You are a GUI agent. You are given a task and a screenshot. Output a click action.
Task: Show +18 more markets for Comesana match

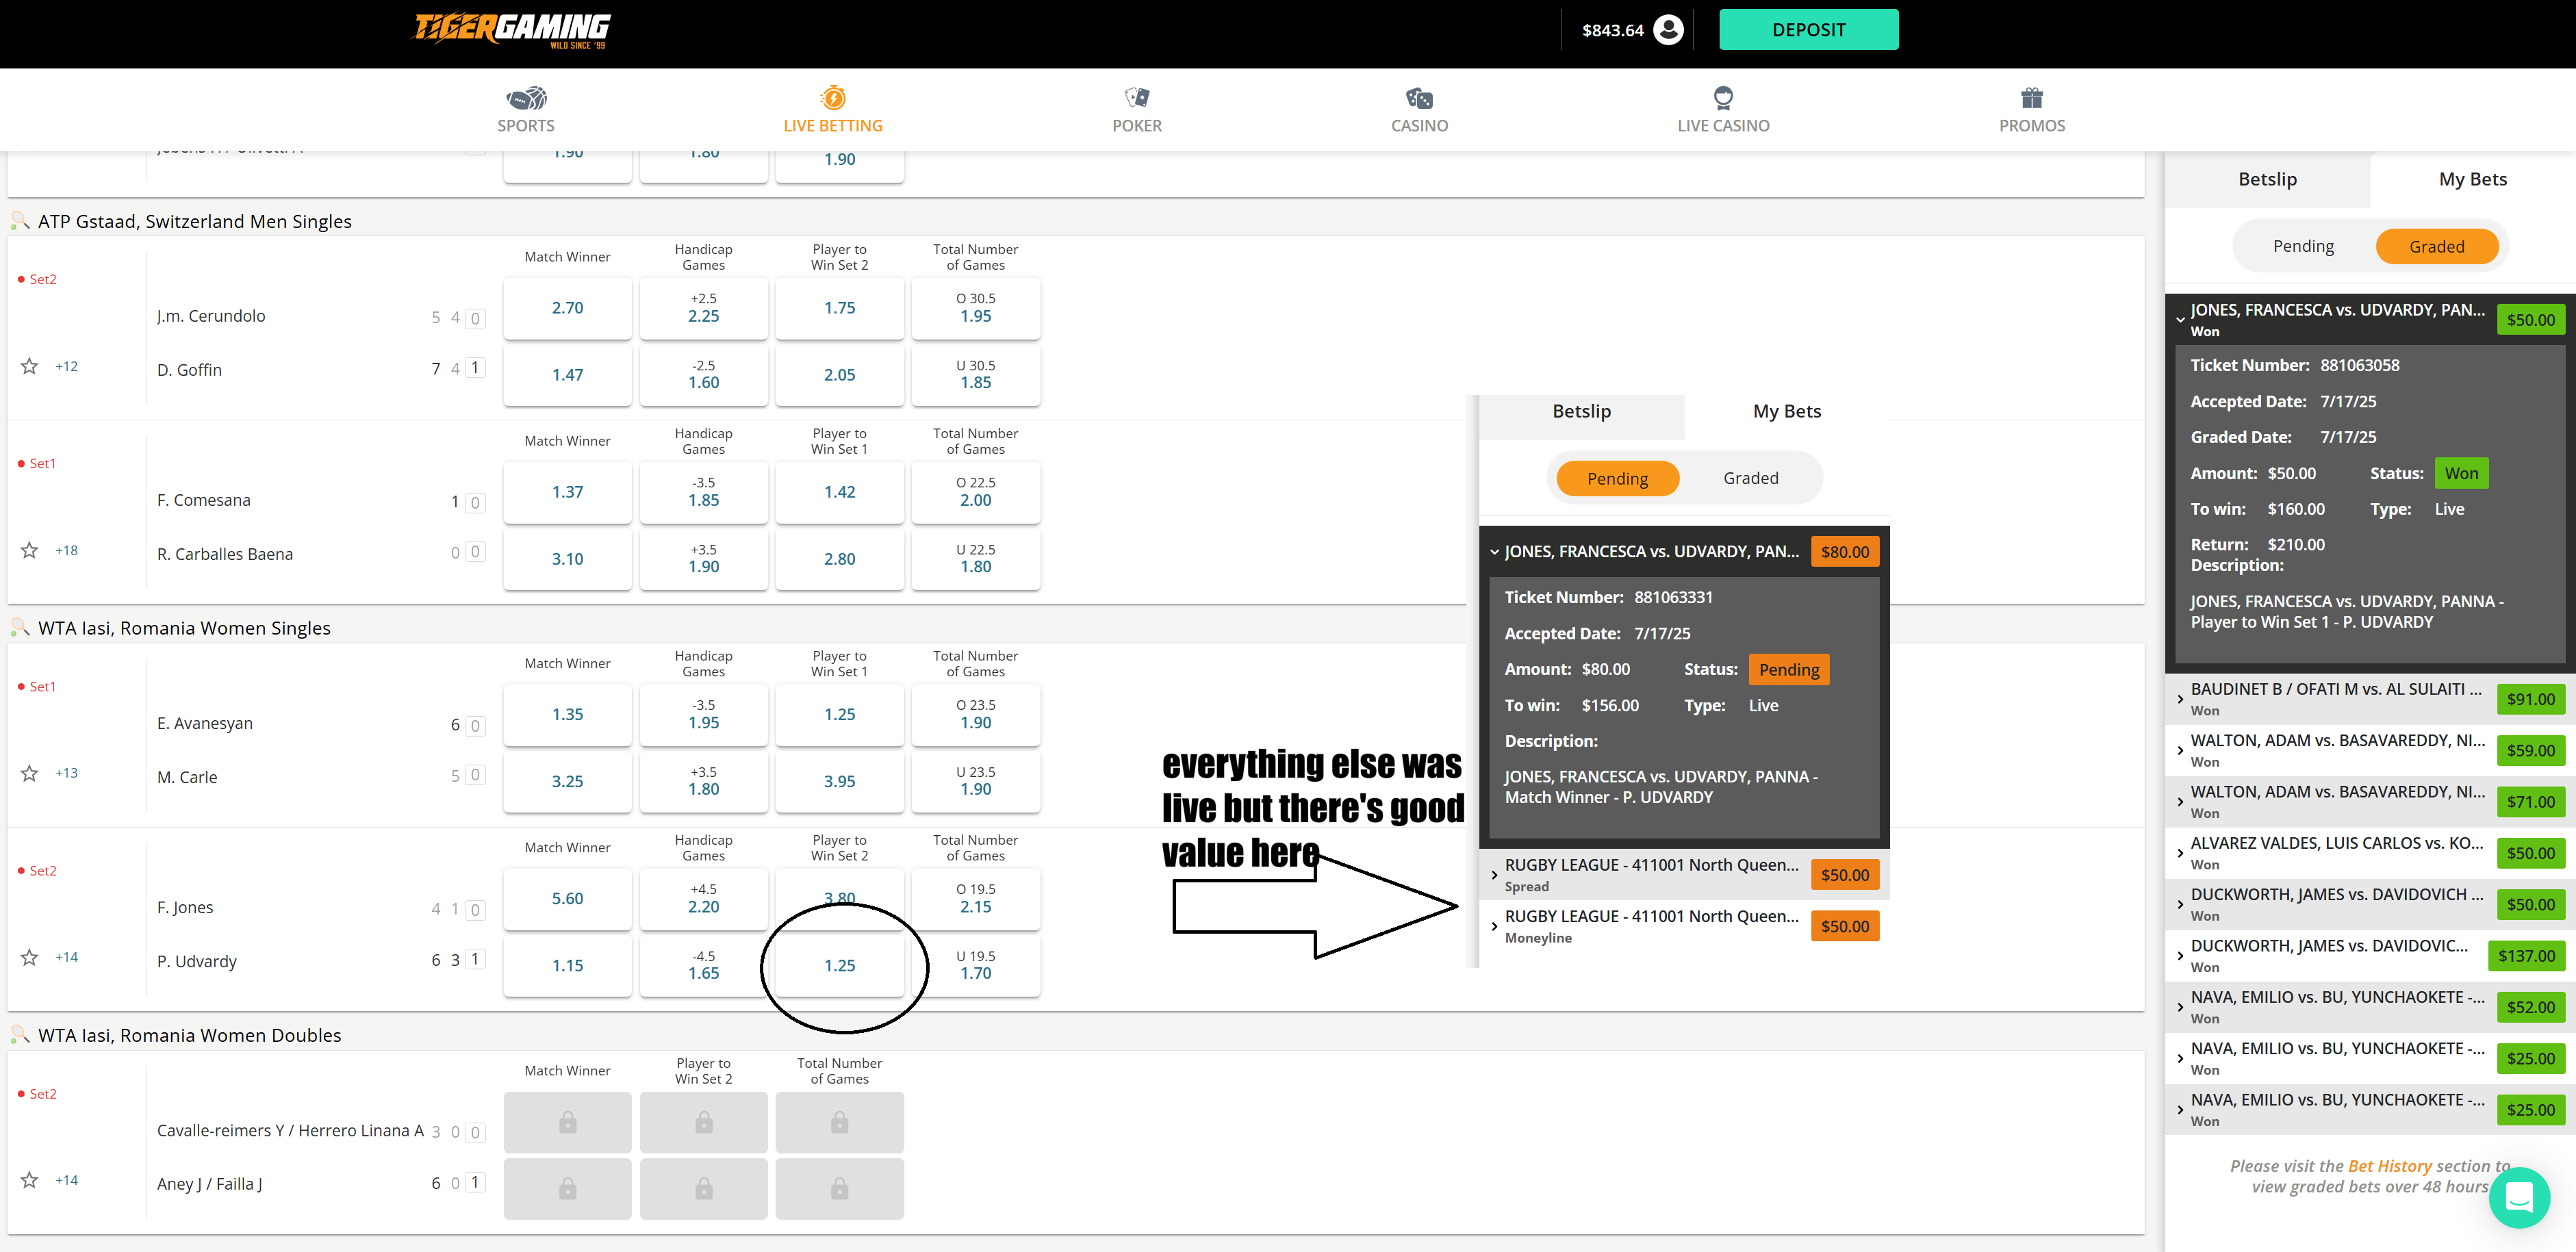(66, 550)
